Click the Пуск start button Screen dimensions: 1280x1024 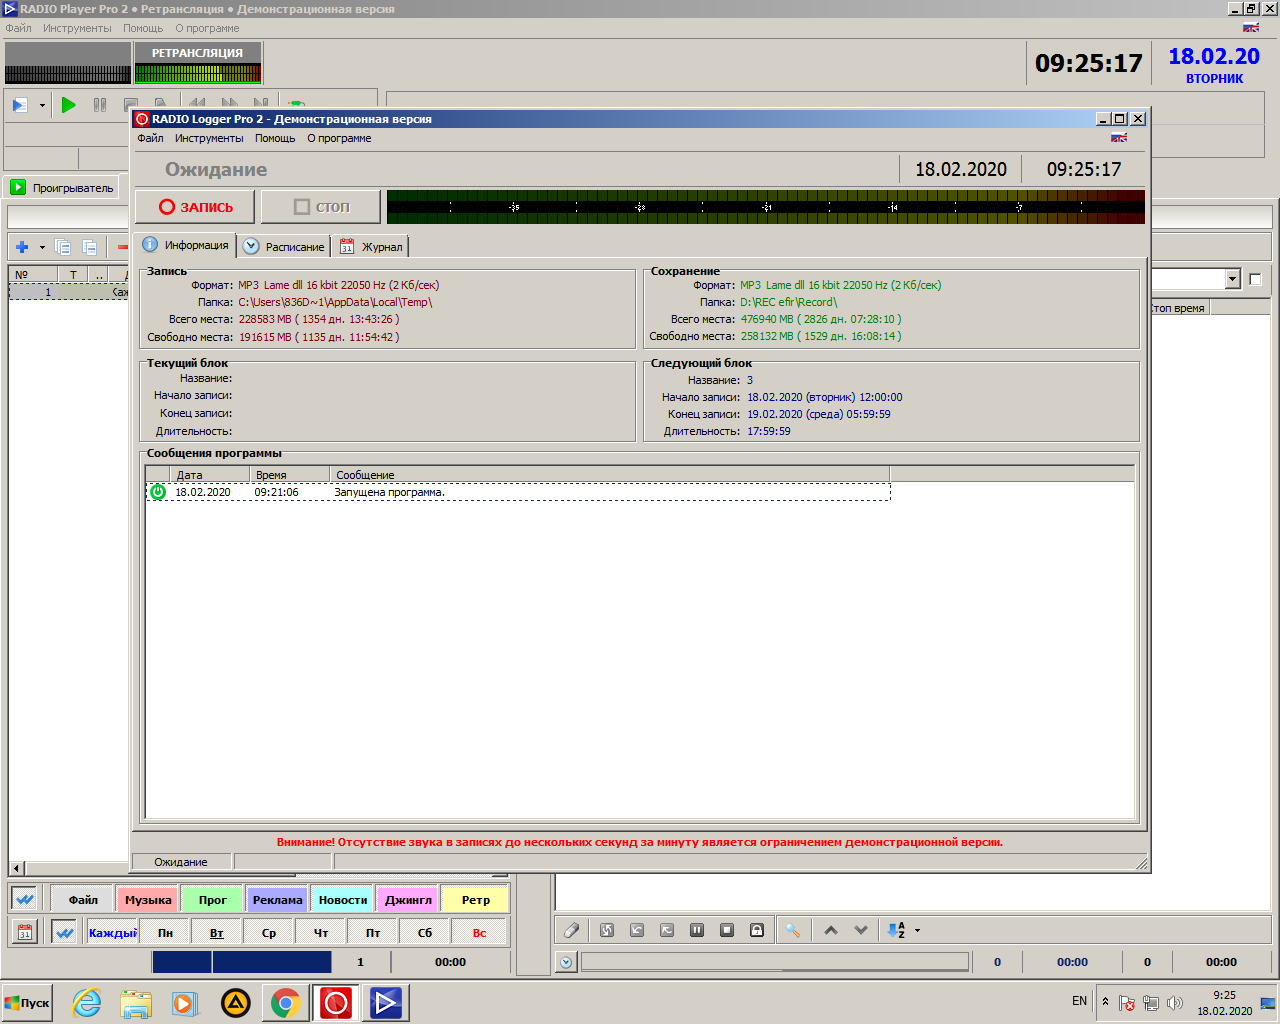[27, 1002]
